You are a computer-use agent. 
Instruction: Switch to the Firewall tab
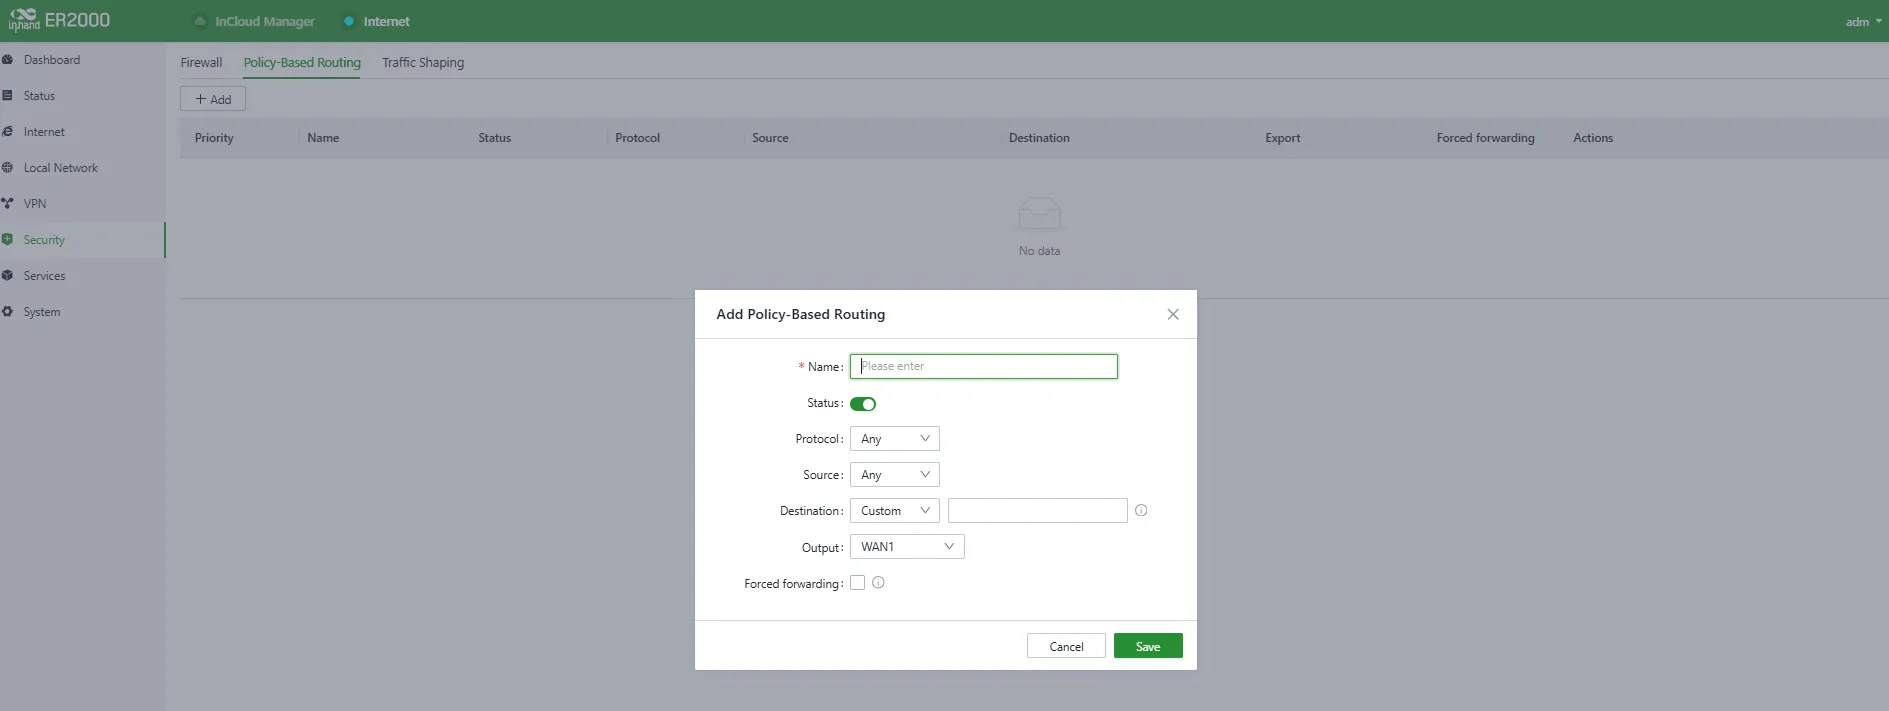tap(201, 62)
